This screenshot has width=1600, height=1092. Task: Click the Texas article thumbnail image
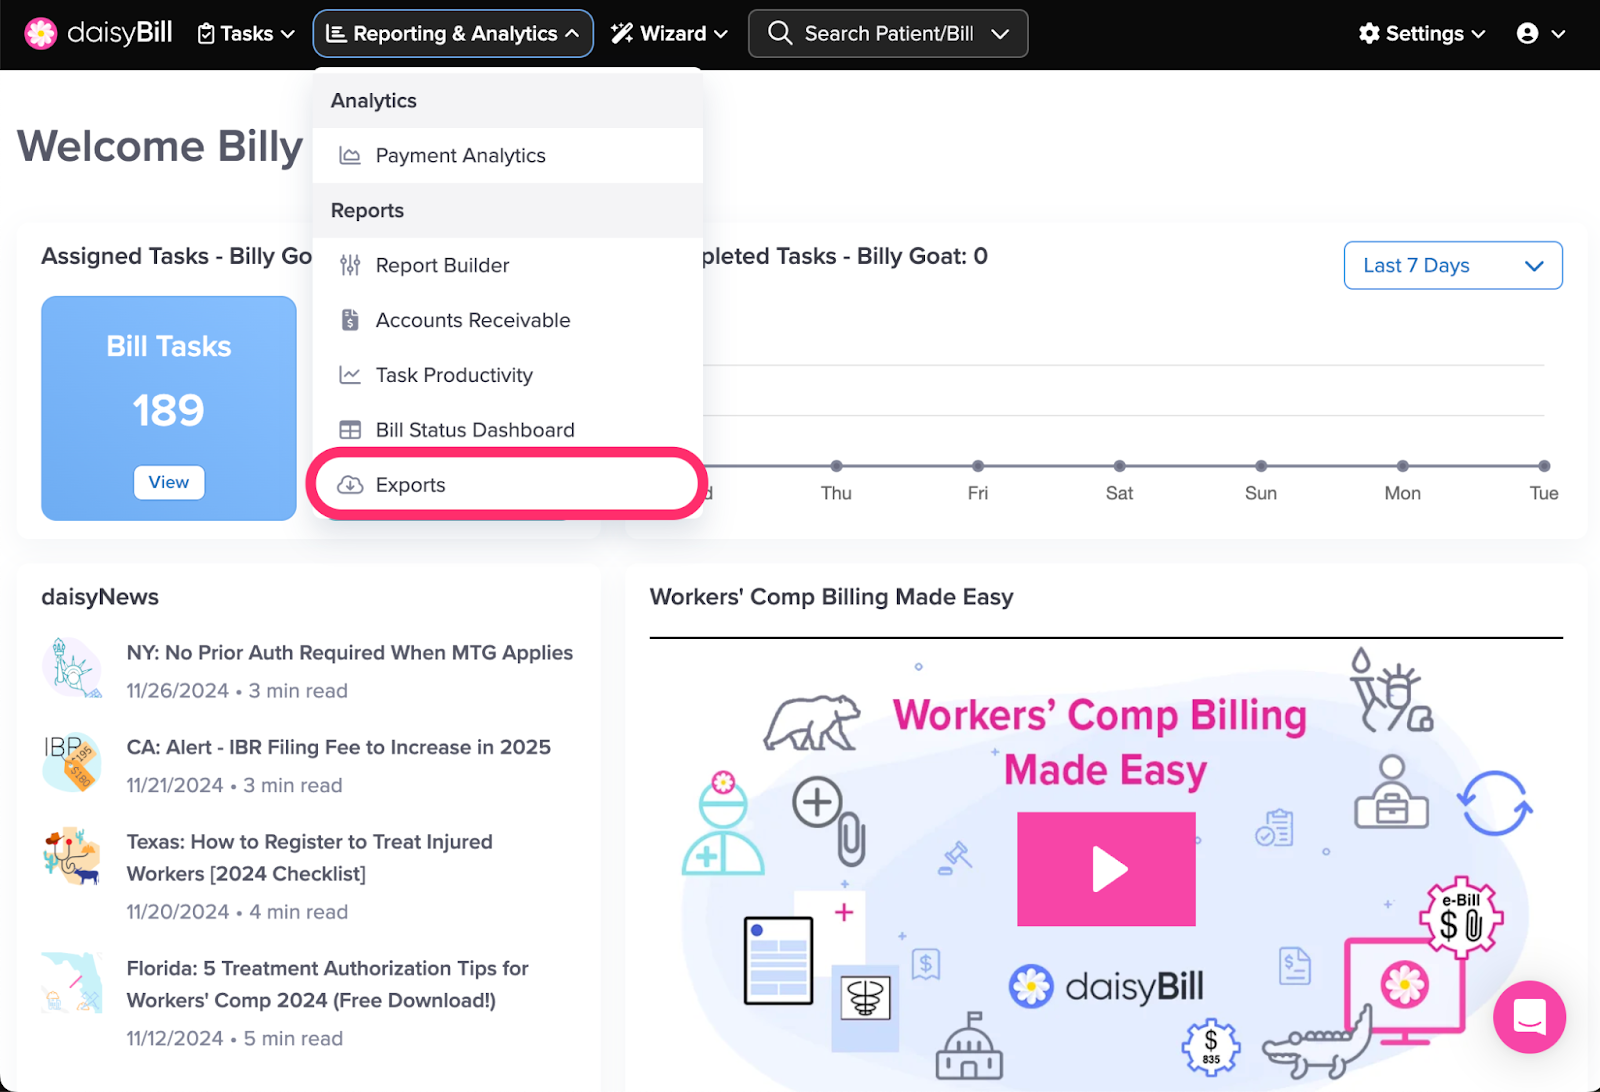72,856
